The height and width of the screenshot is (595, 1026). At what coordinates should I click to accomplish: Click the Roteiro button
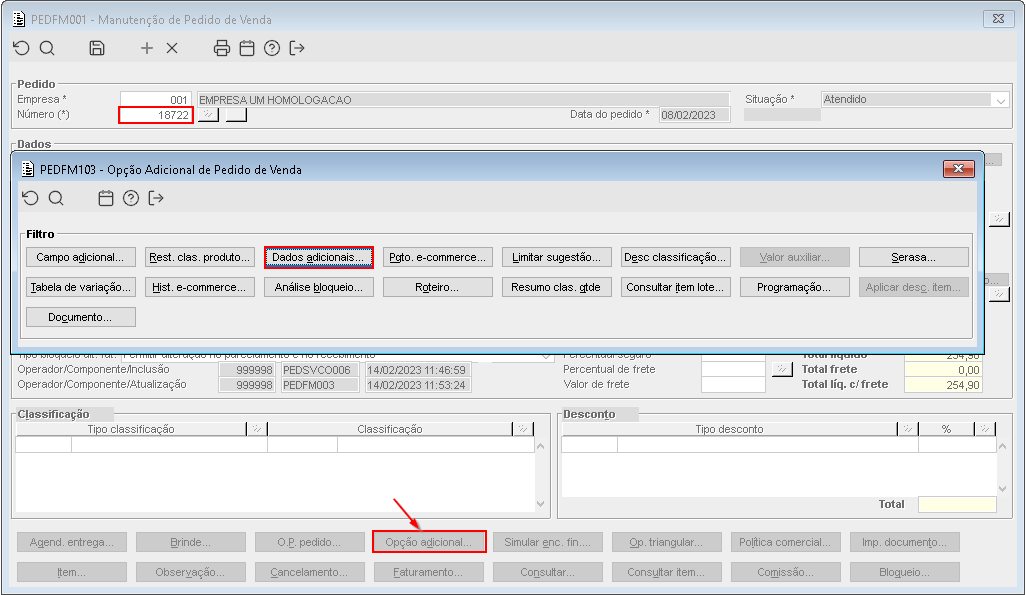click(438, 287)
